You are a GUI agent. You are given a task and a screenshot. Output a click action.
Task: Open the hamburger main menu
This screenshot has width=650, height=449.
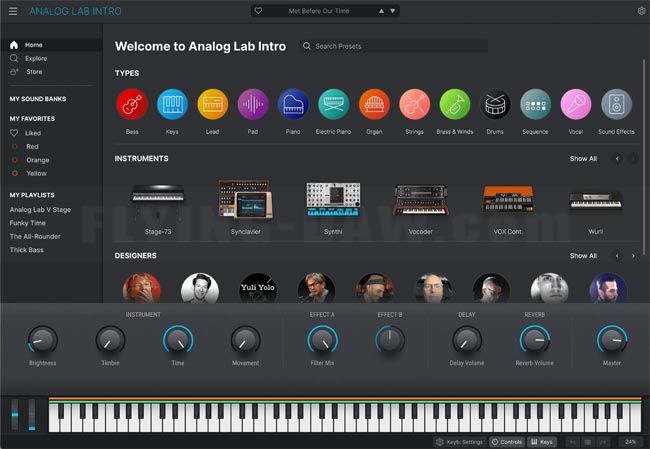coord(14,11)
